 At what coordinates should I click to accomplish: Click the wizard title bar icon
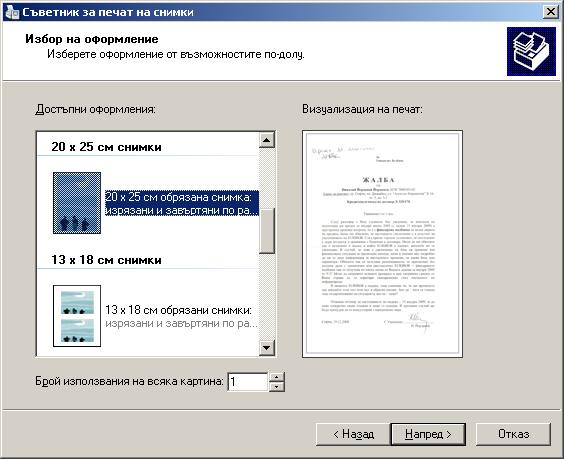(12, 12)
